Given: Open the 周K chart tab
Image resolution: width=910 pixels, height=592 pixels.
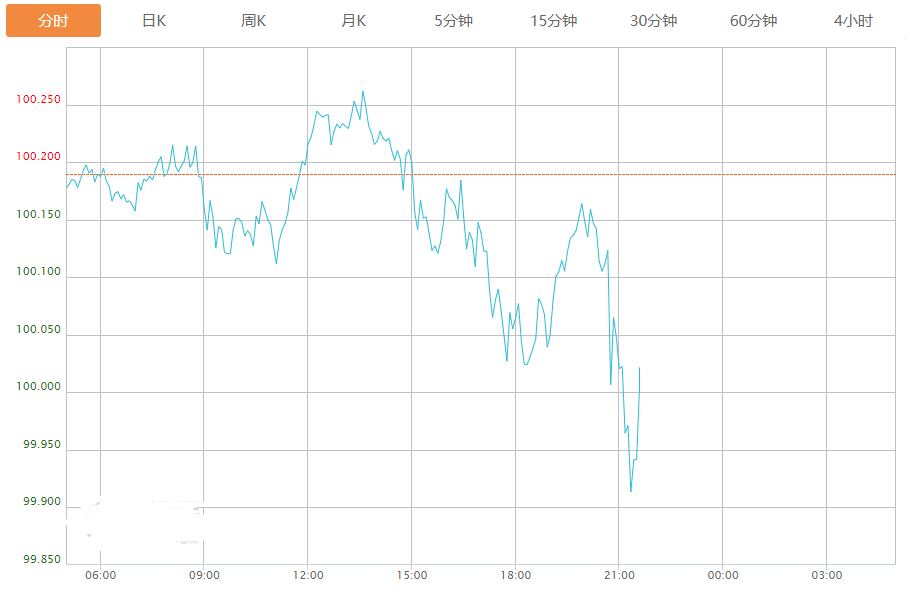Looking at the screenshot, I should pos(254,21).
